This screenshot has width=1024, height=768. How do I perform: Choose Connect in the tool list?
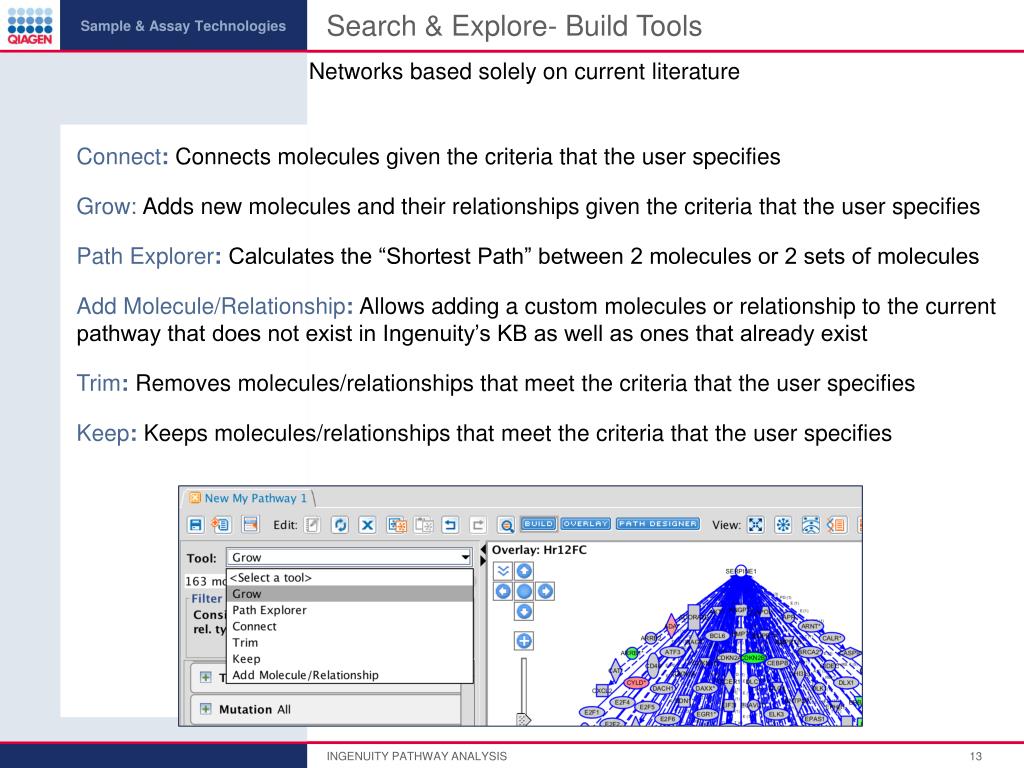pos(349,626)
